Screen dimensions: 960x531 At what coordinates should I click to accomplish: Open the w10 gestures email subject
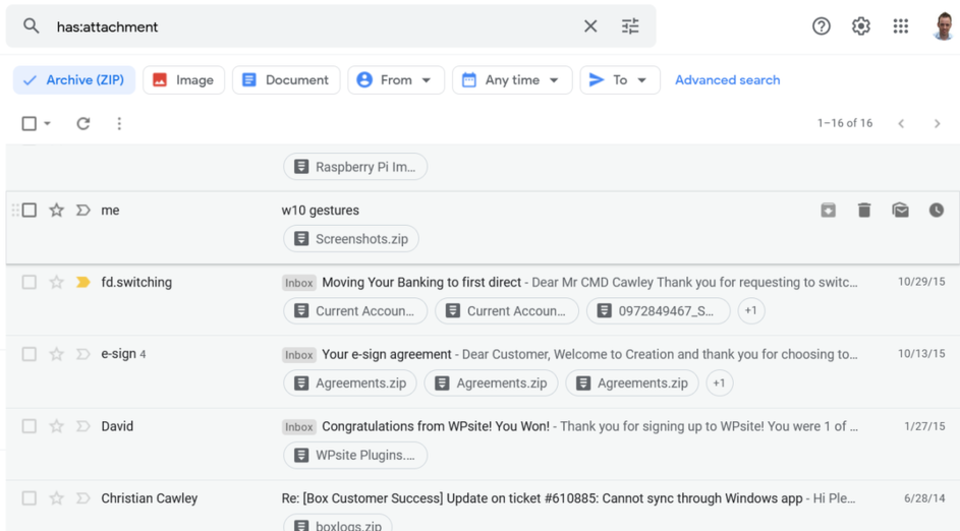tap(320, 210)
